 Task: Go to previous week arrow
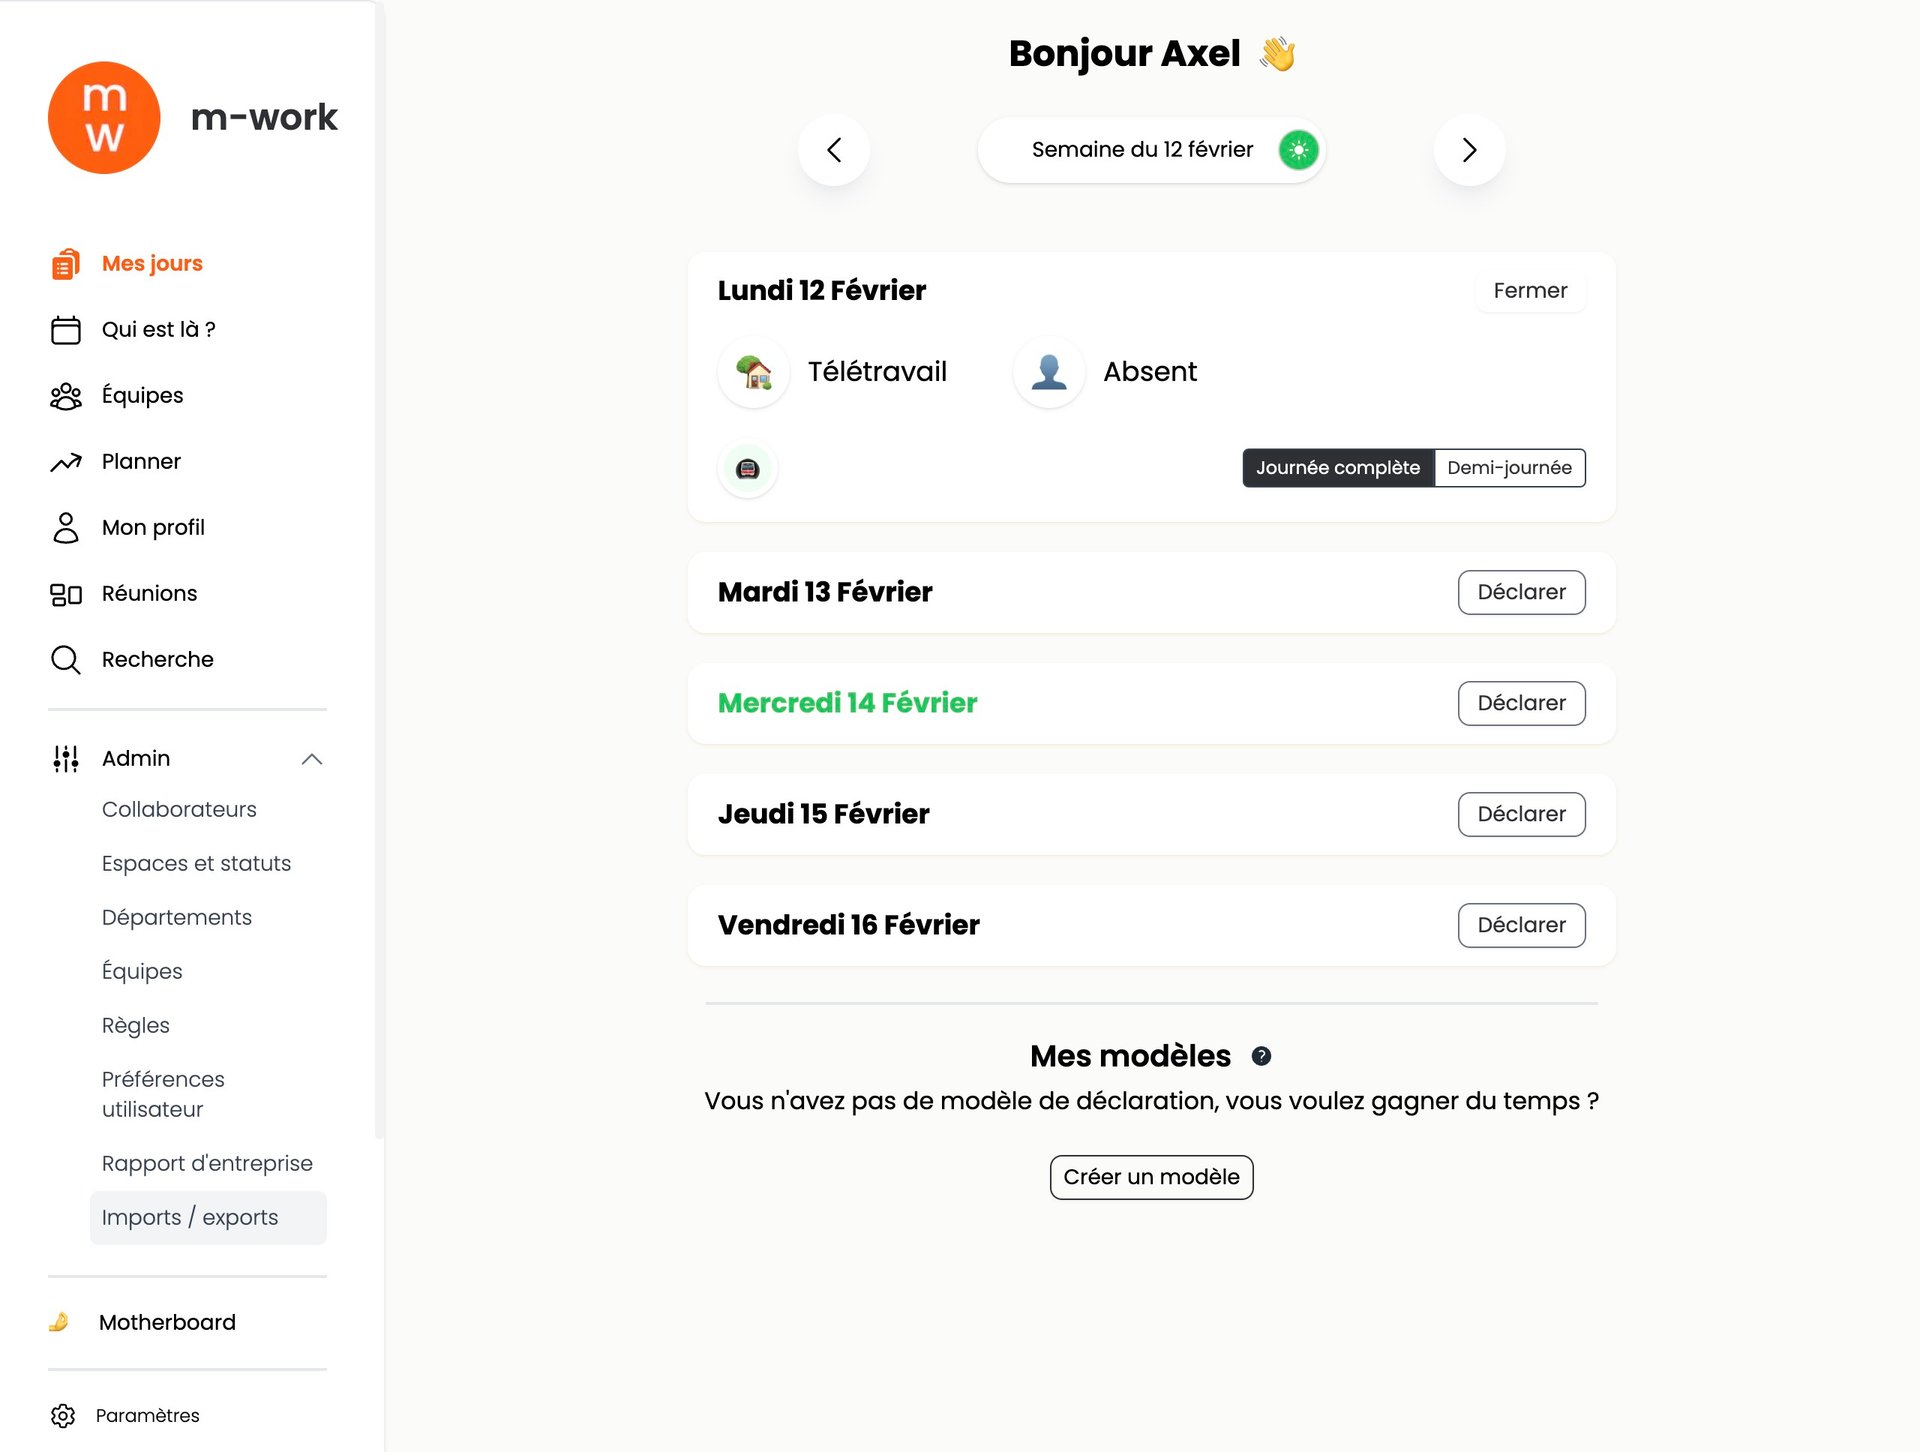tap(834, 150)
